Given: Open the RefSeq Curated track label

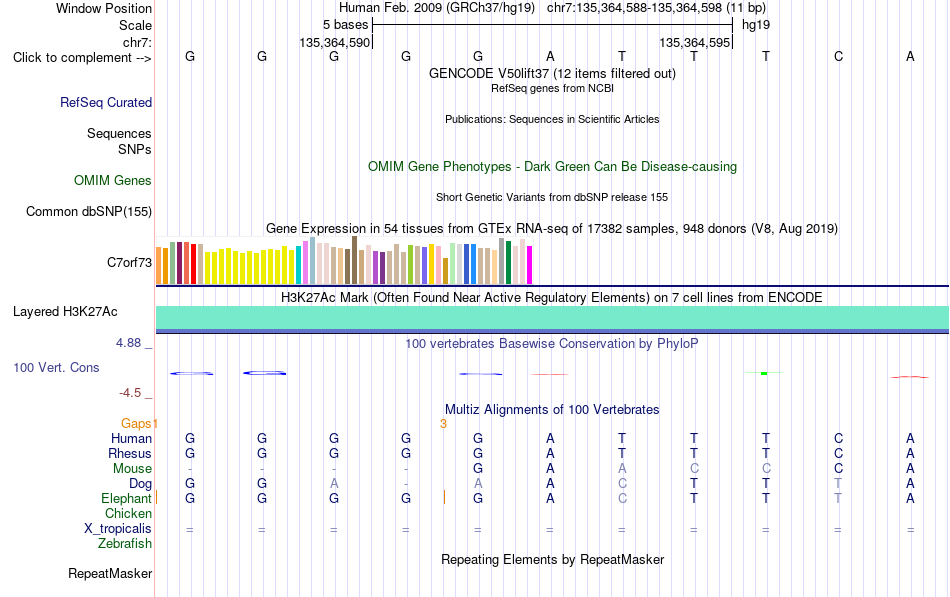Looking at the screenshot, I should 106,102.
